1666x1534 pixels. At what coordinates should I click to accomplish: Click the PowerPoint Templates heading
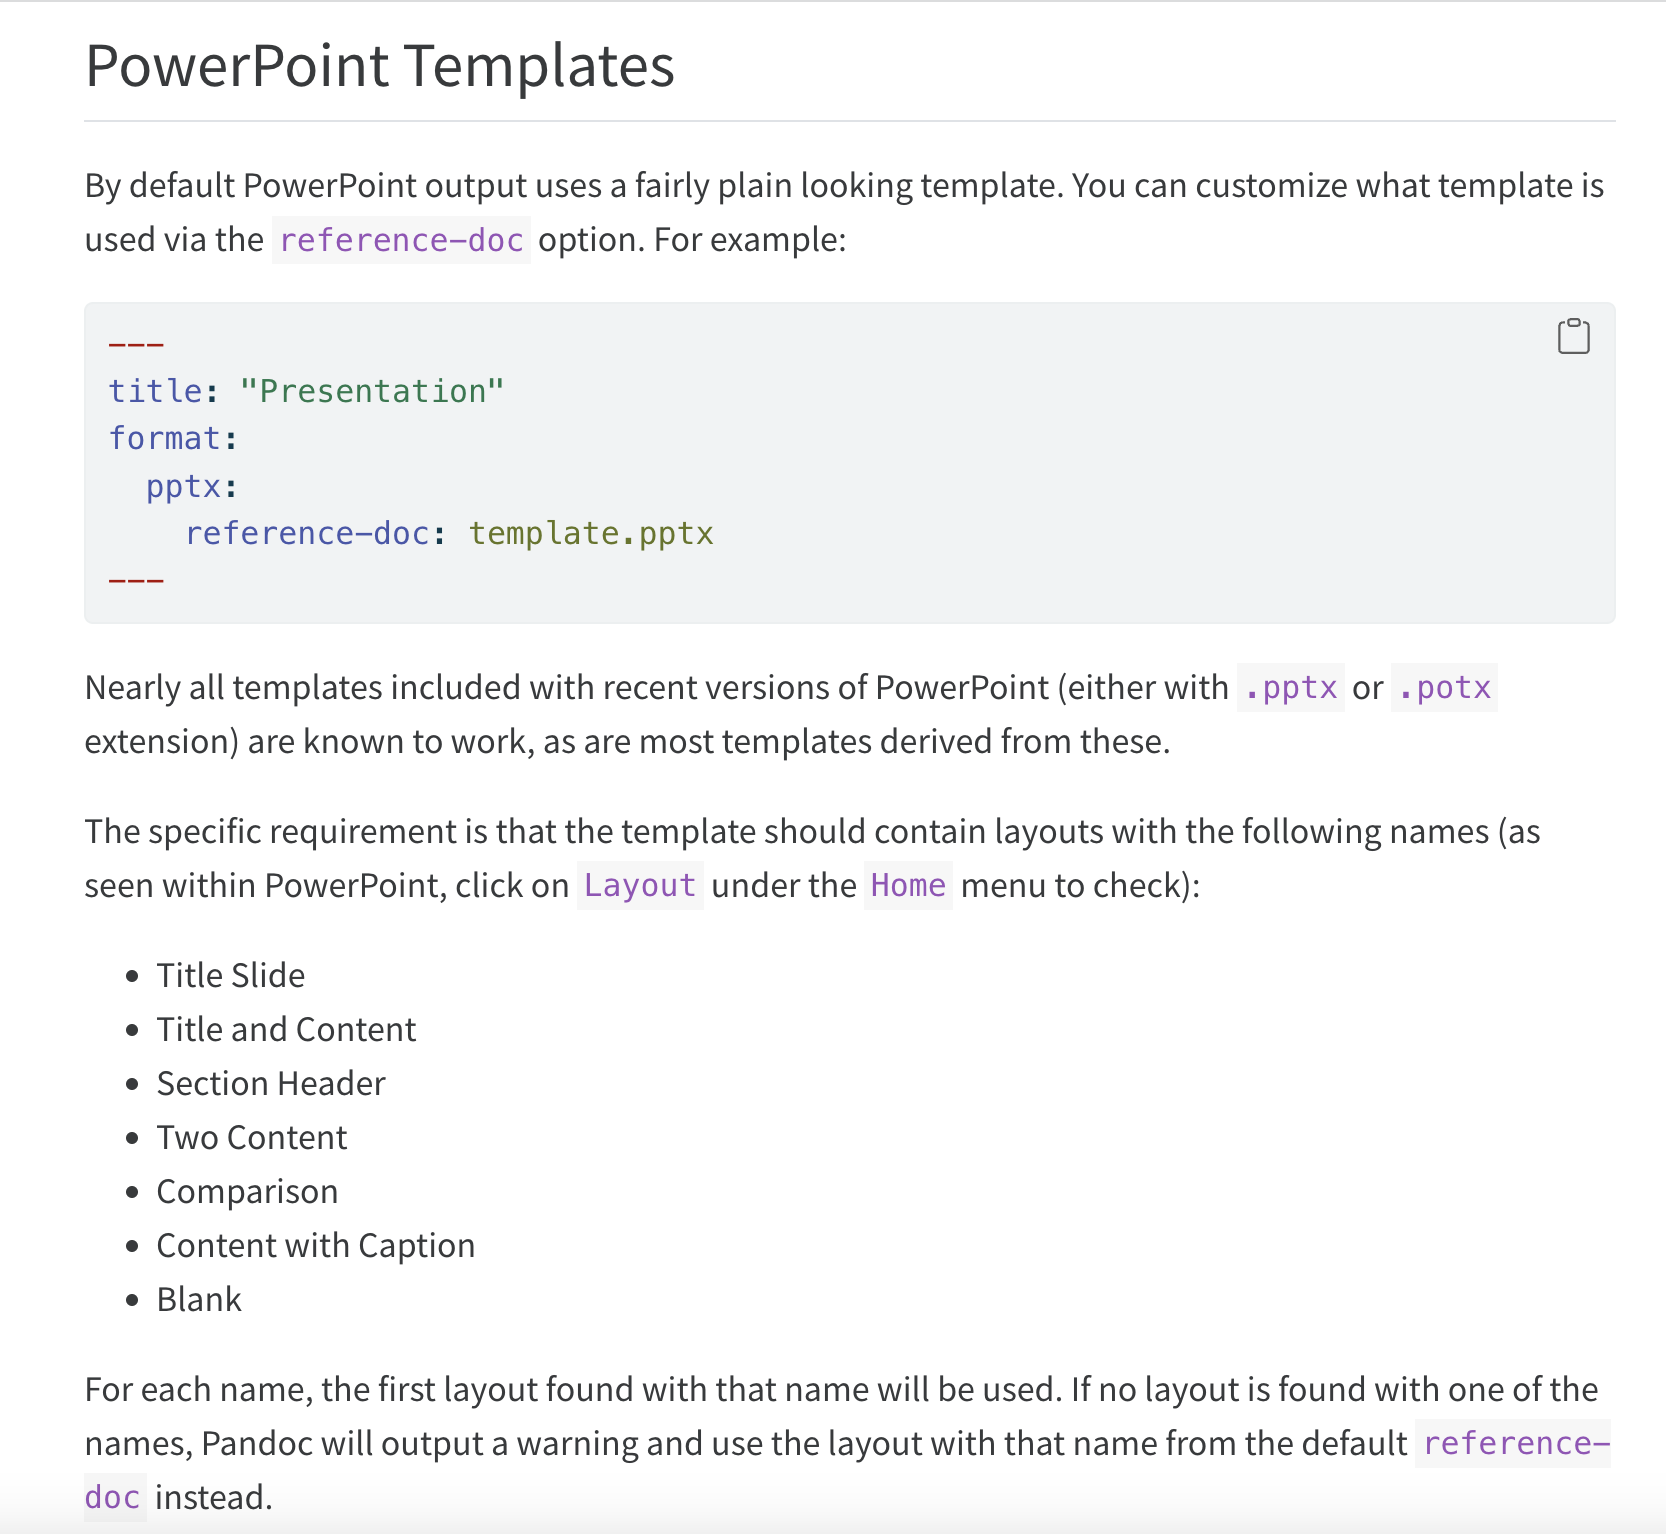380,66
